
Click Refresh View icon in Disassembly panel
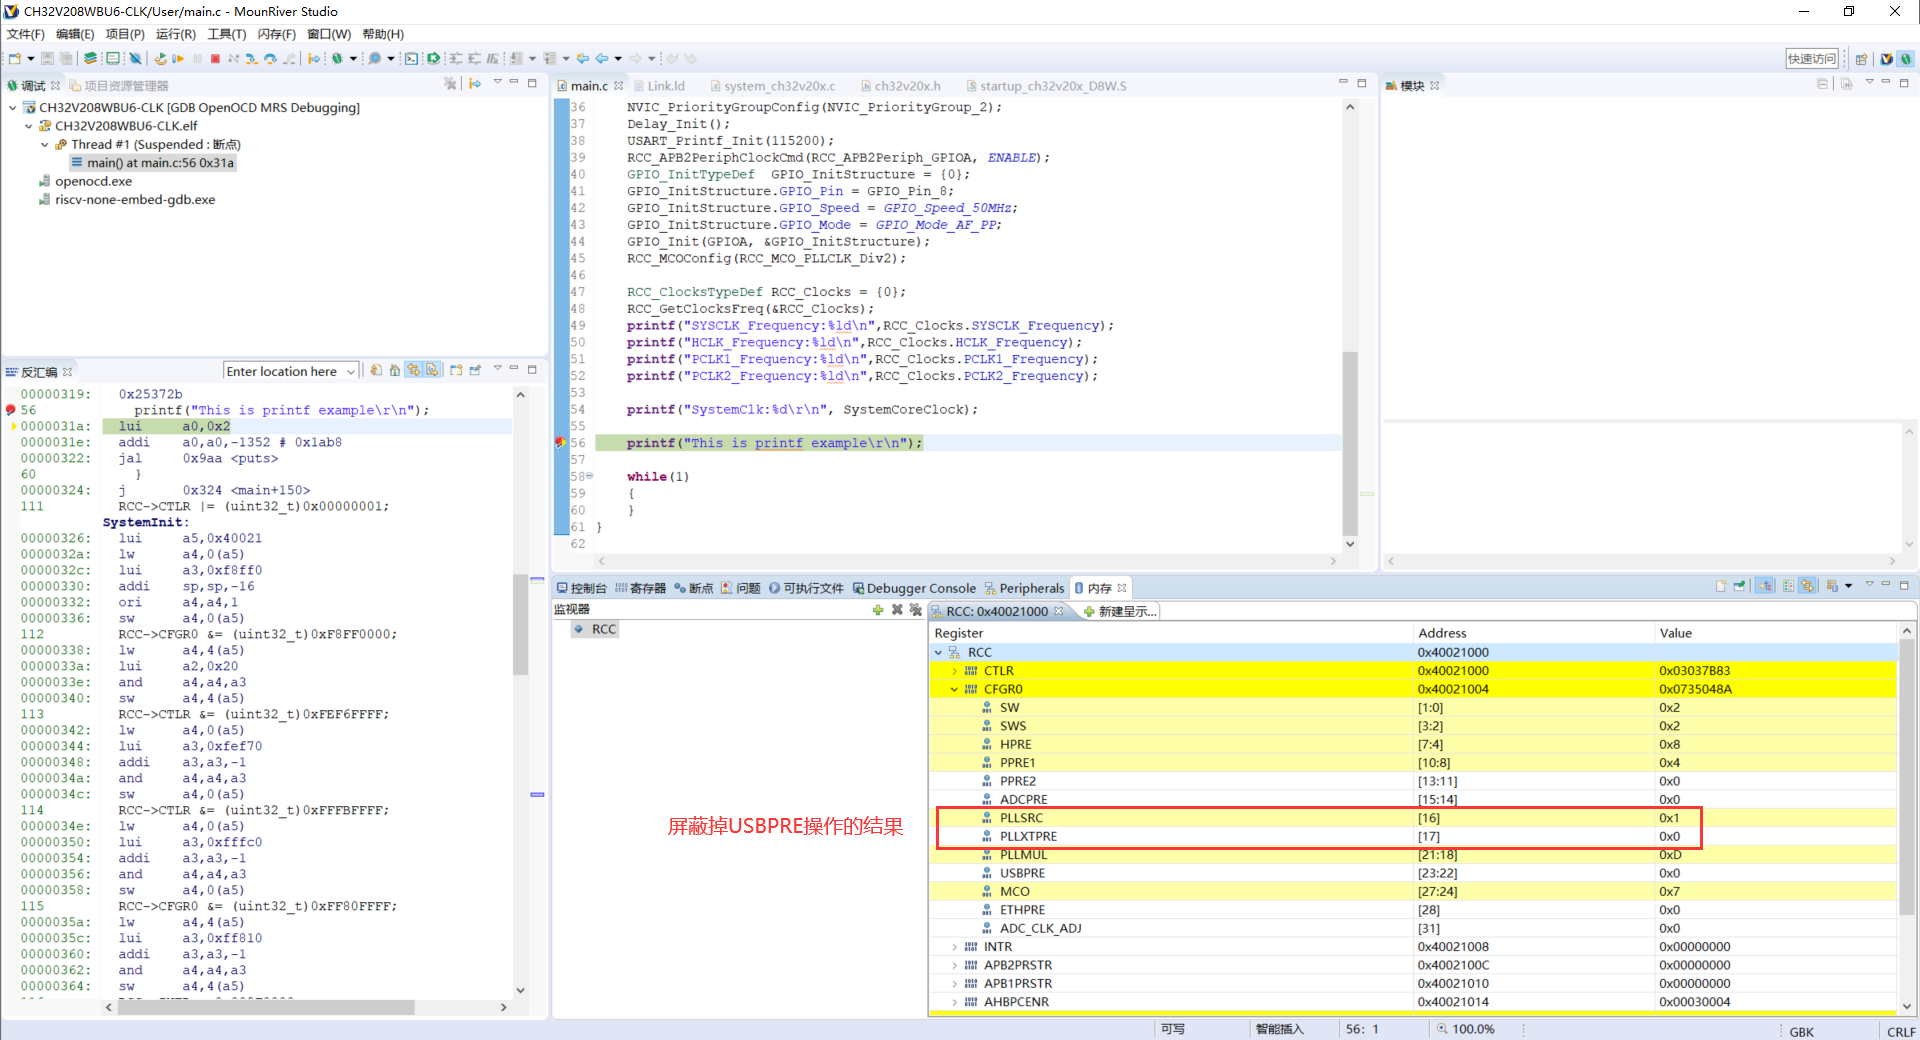coord(376,370)
